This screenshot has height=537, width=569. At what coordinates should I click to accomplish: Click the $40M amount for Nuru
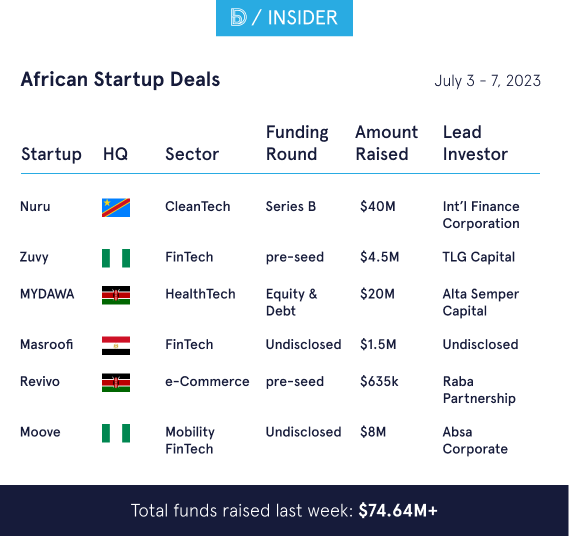pos(377,206)
